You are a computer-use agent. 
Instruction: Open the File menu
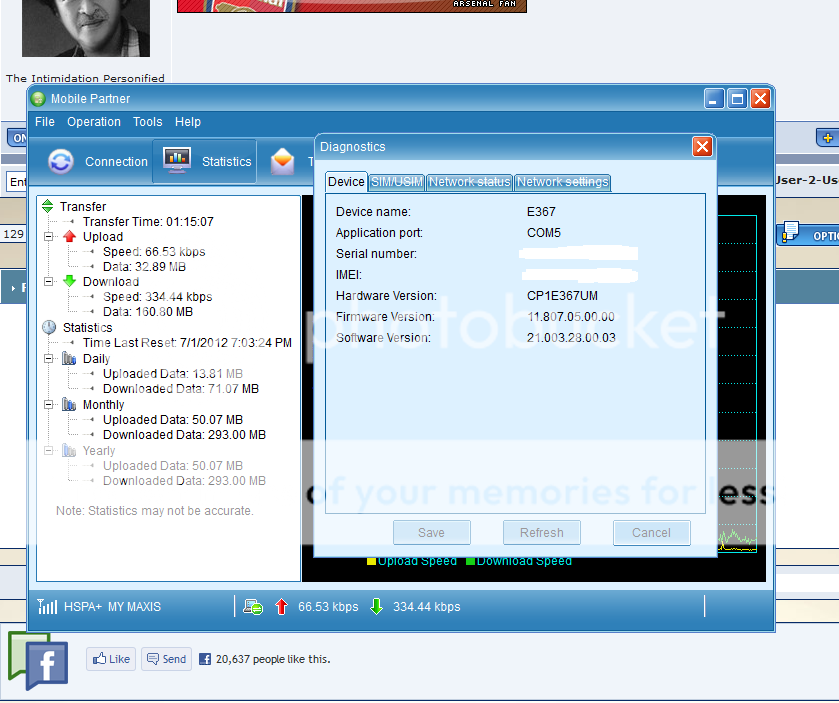(x=45, y=122)
